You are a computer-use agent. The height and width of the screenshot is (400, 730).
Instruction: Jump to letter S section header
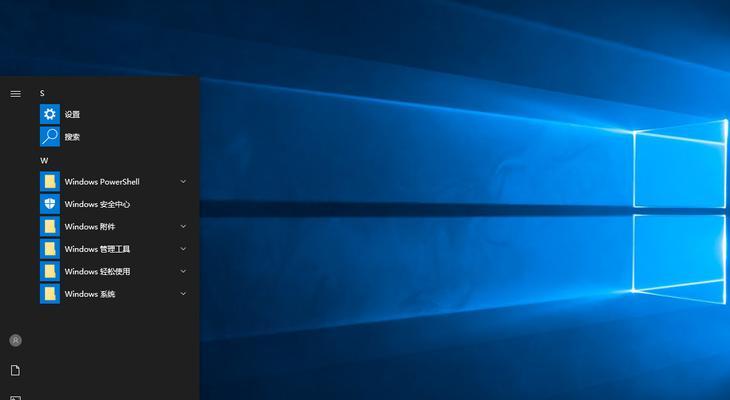point(42,93)
